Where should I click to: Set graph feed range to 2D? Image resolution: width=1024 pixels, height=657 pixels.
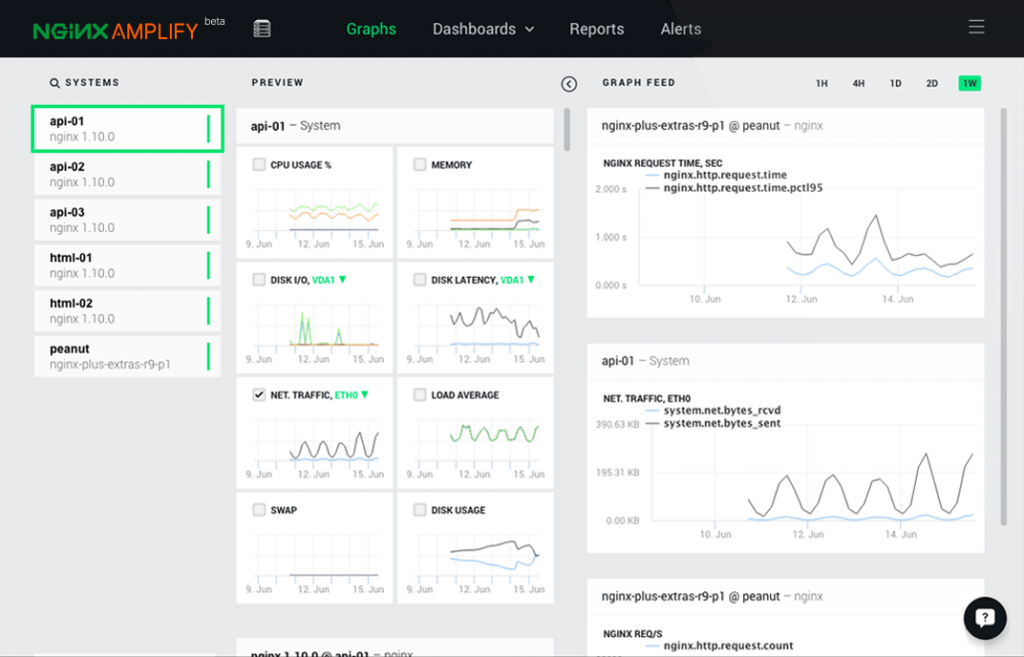point(932,84)
